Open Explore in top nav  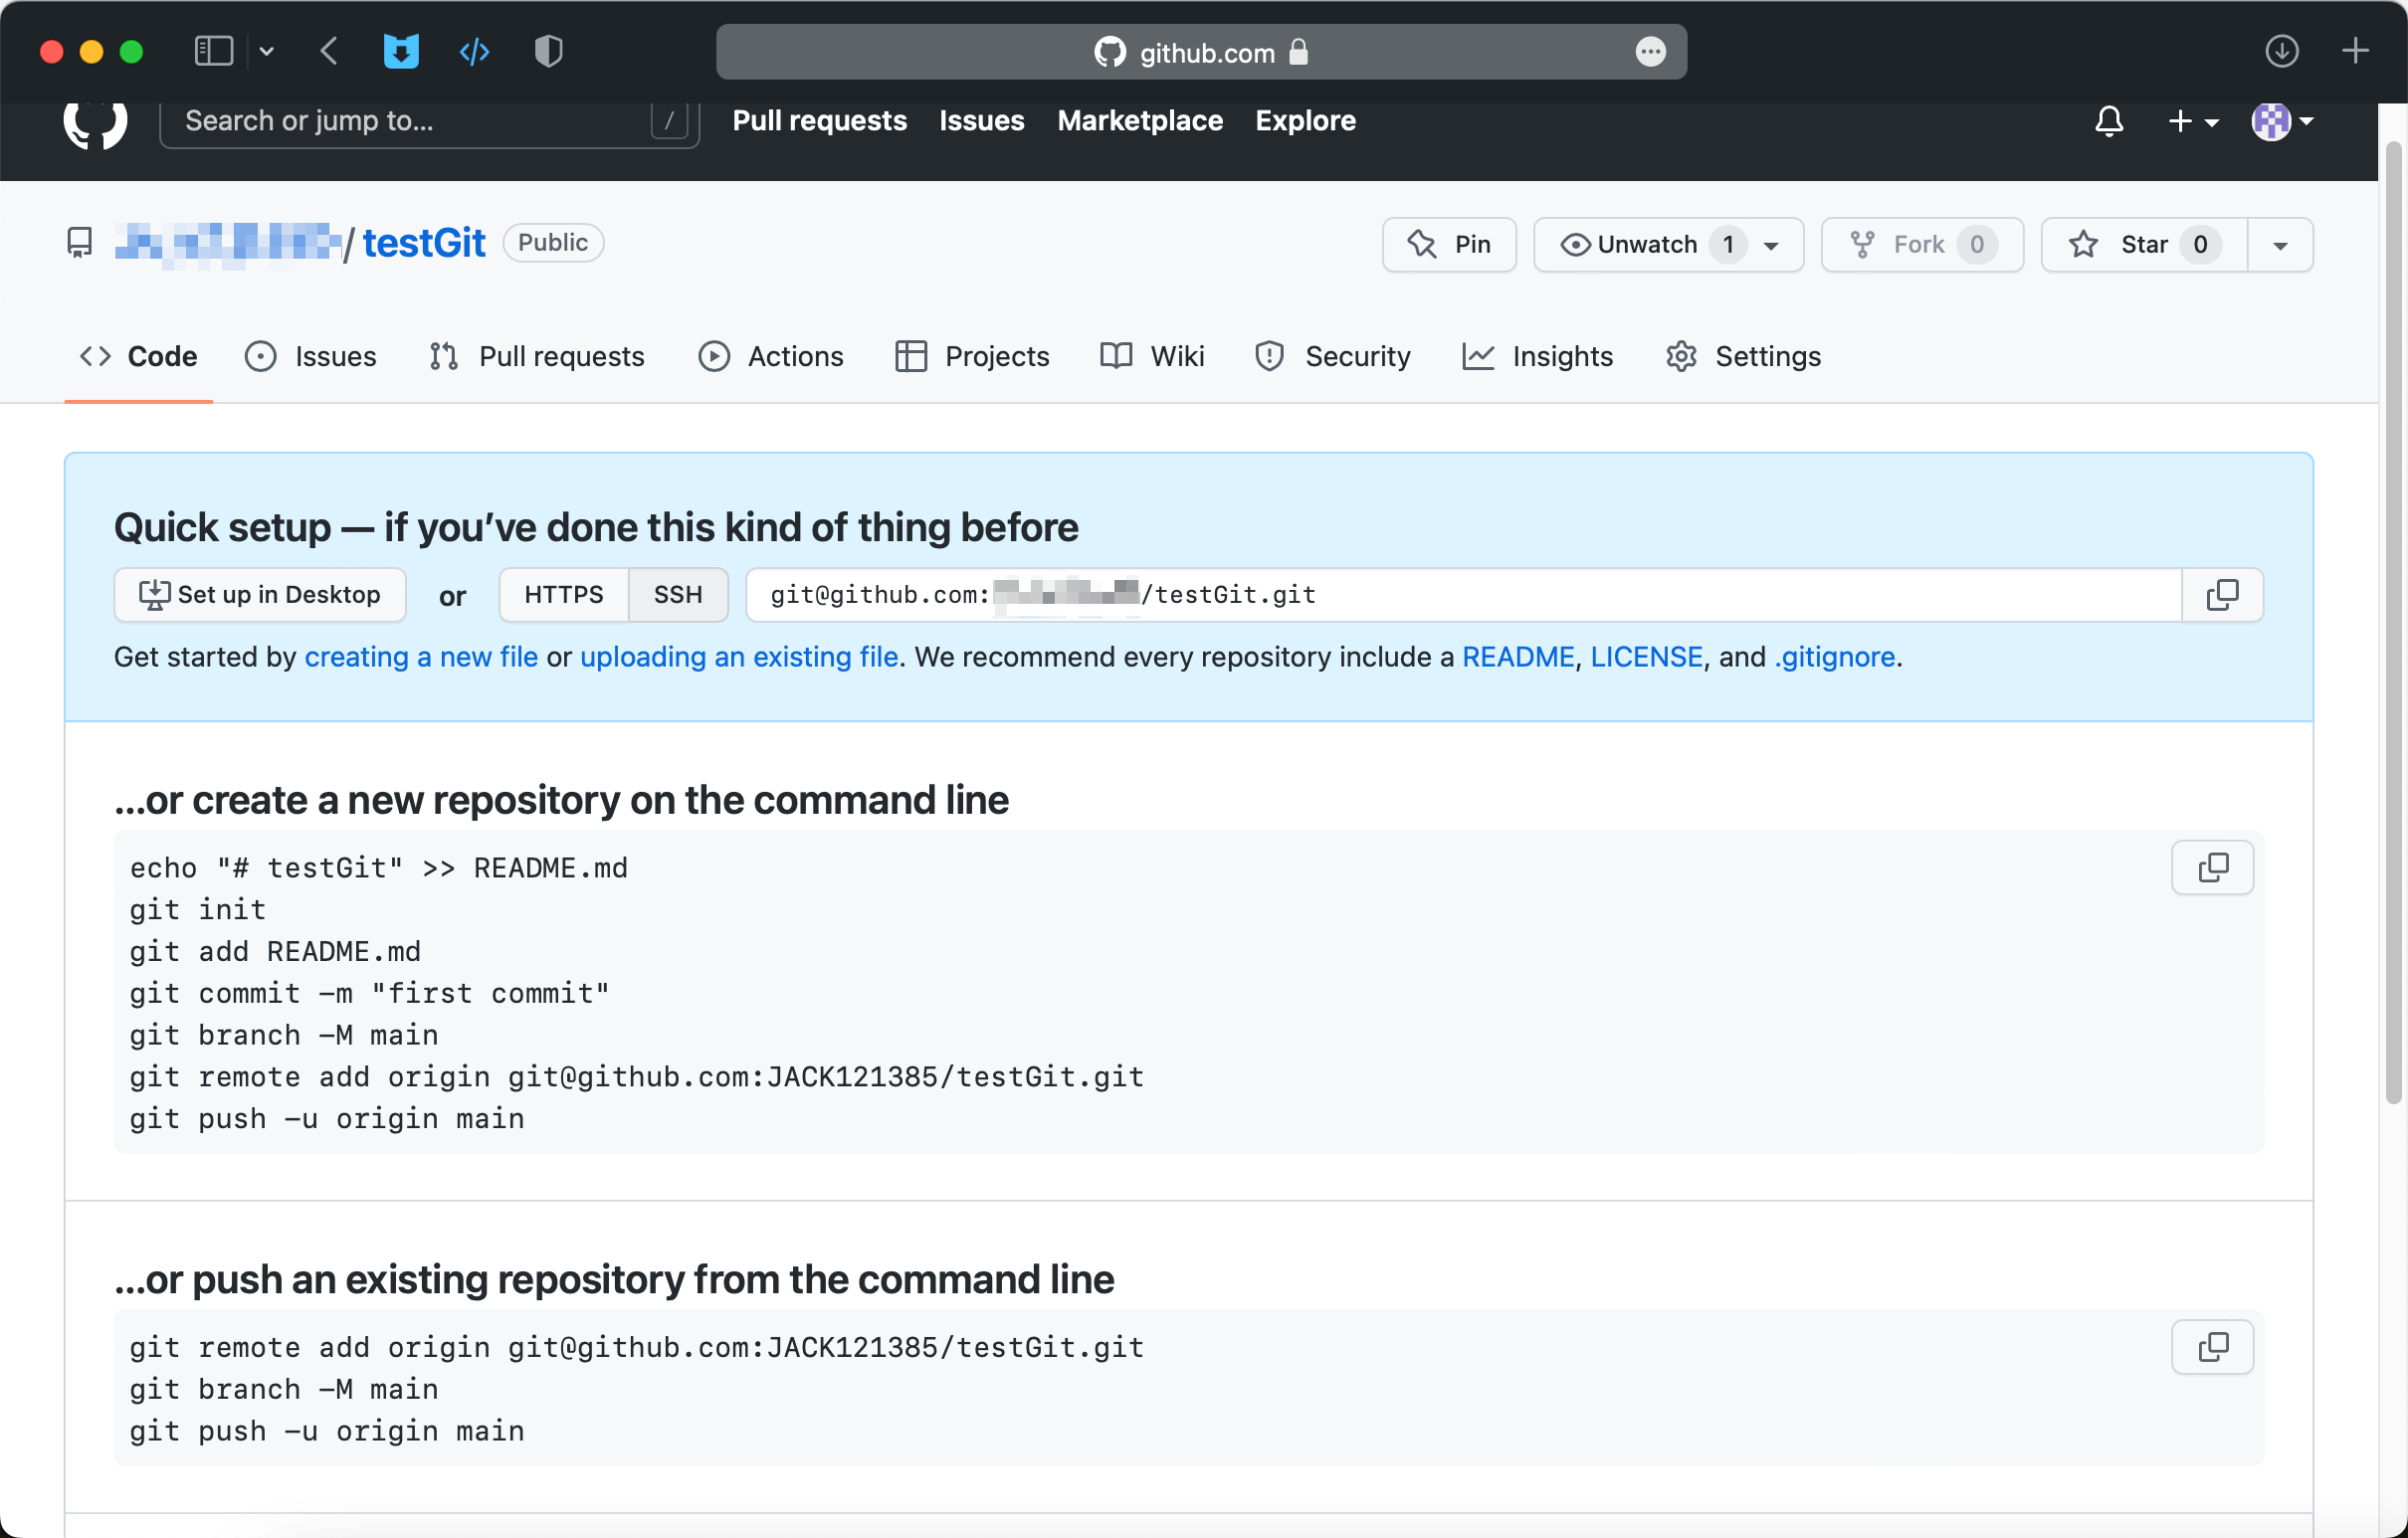coord(1305,121)
